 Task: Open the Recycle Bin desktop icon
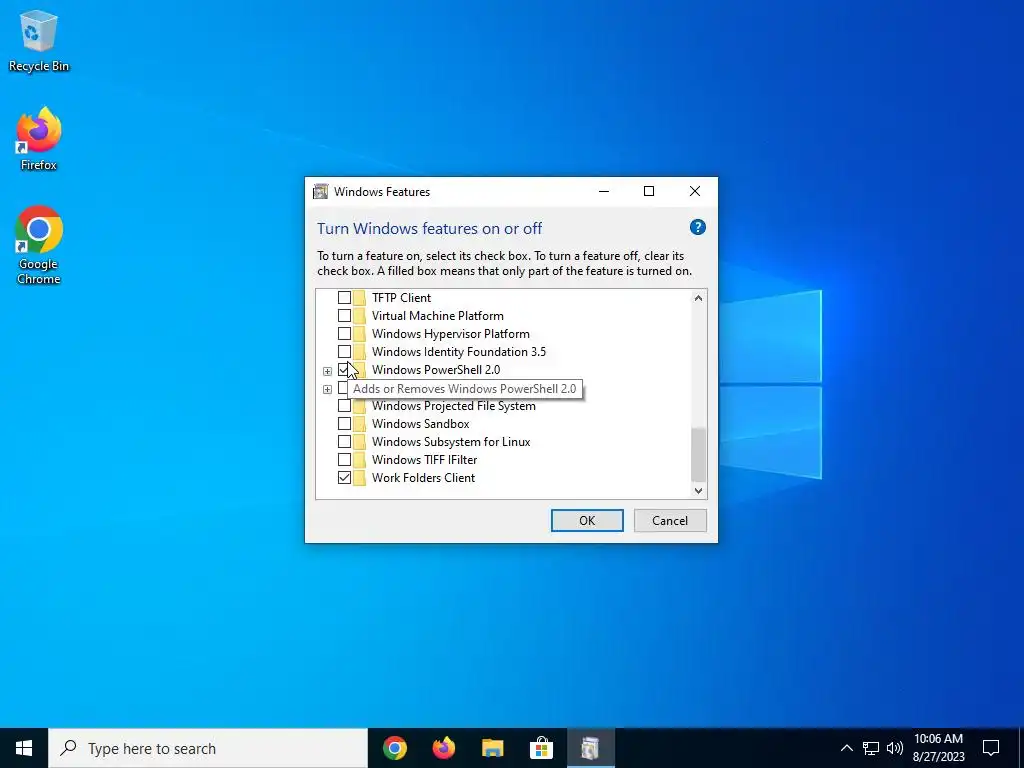(x=39, y=40)
